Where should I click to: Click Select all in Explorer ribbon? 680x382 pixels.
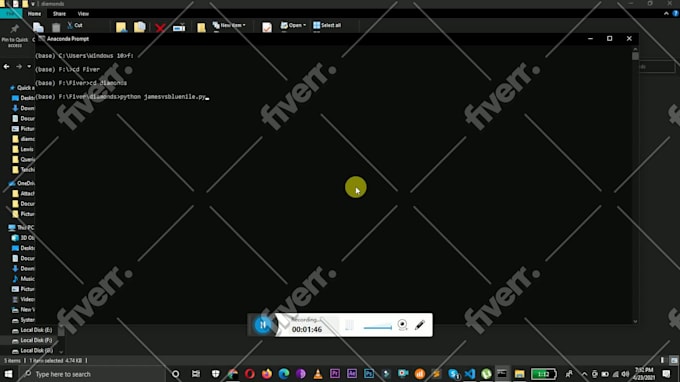[x=327, y=25]
